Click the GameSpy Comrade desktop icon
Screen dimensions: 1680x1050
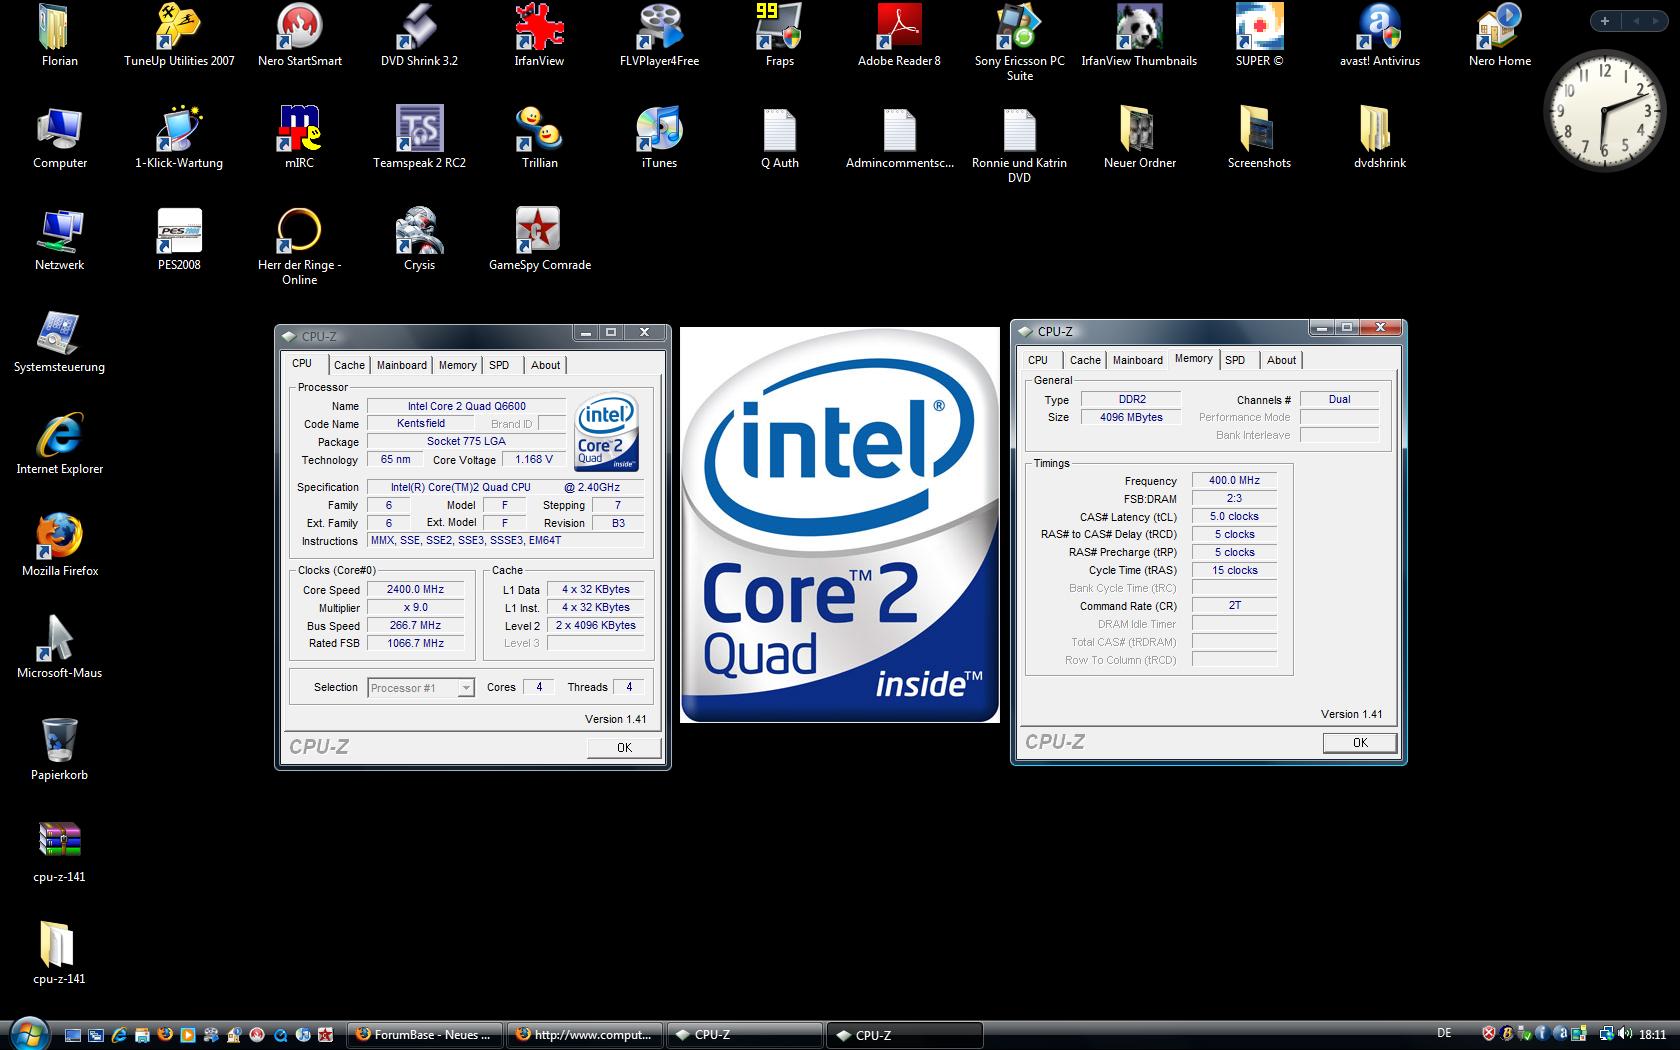[539, 240]
